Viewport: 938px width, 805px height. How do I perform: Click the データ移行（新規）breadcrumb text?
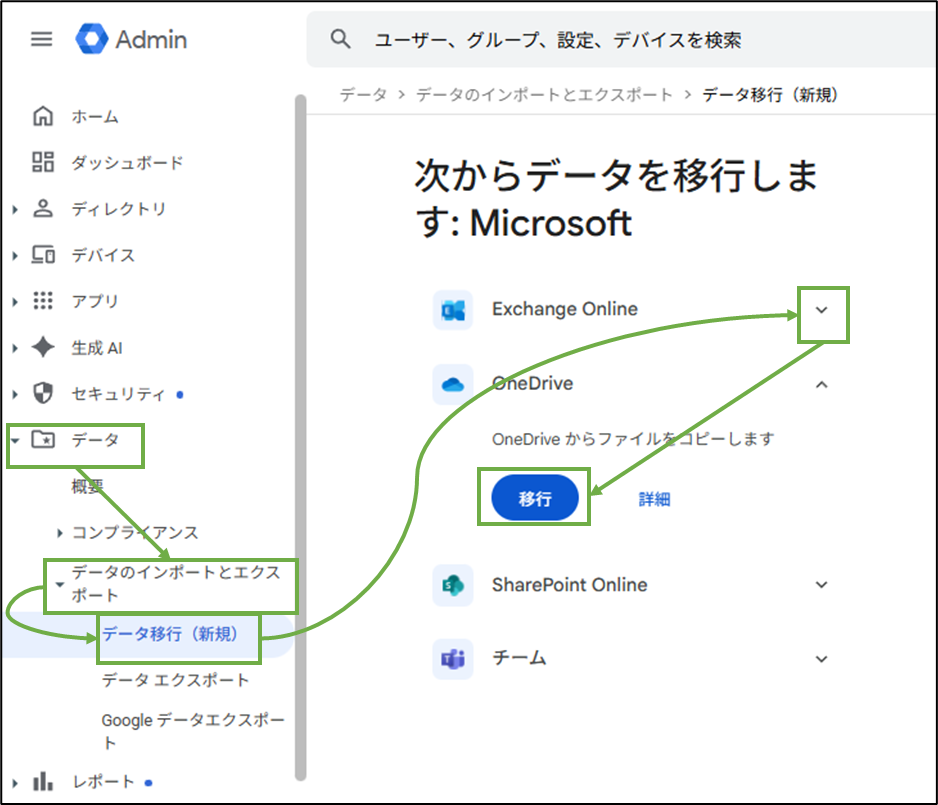click(770, 94)
